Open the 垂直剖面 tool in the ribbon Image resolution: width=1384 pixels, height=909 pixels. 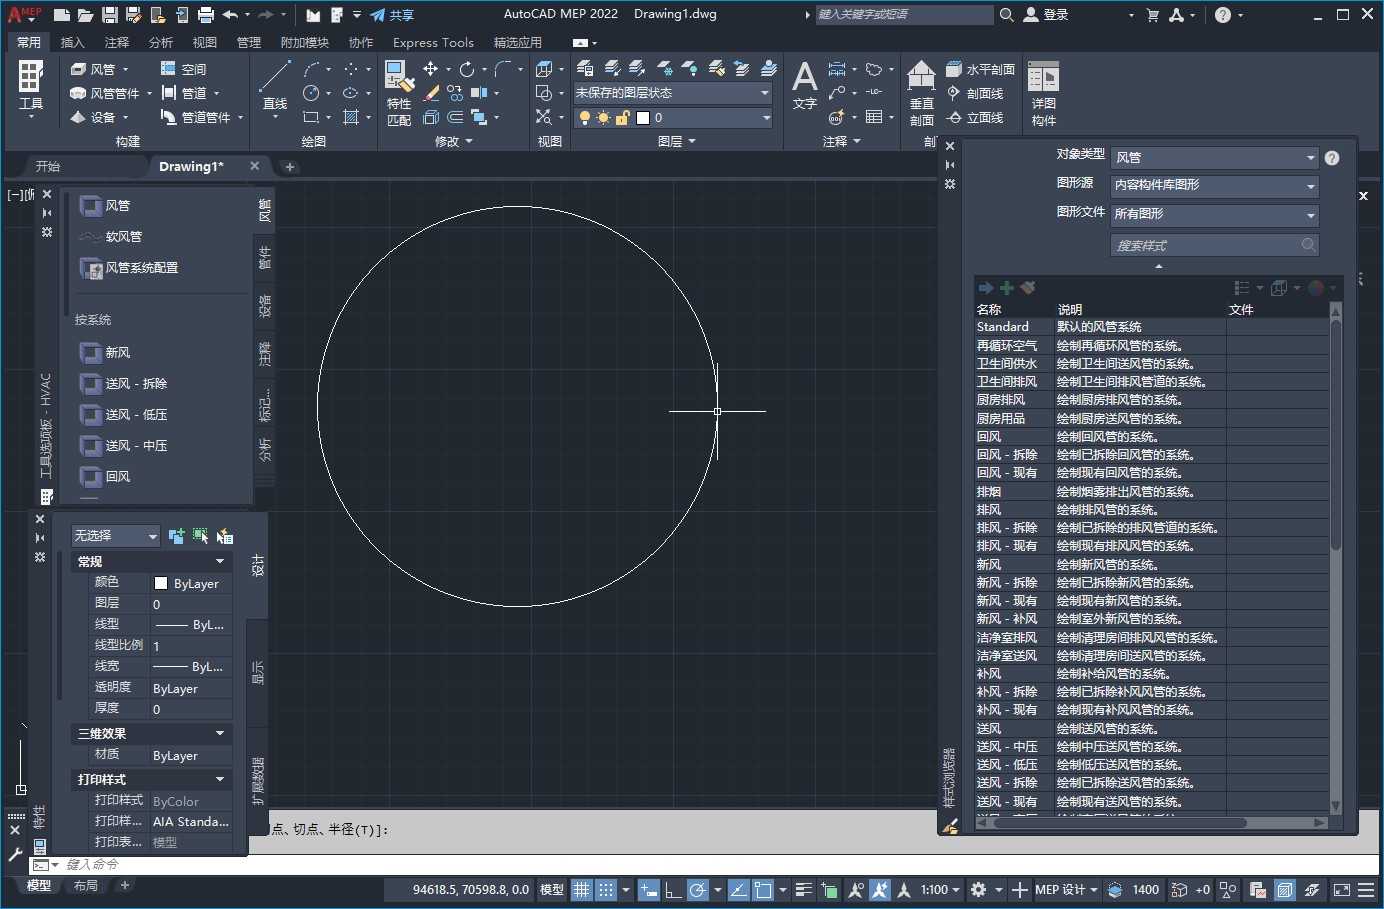point(921,85)
